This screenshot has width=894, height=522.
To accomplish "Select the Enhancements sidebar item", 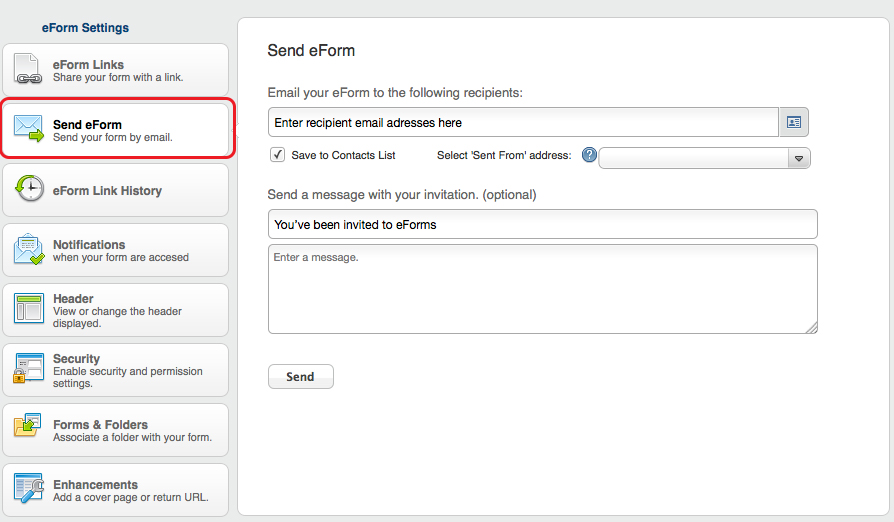I will [x=116, y=490].
